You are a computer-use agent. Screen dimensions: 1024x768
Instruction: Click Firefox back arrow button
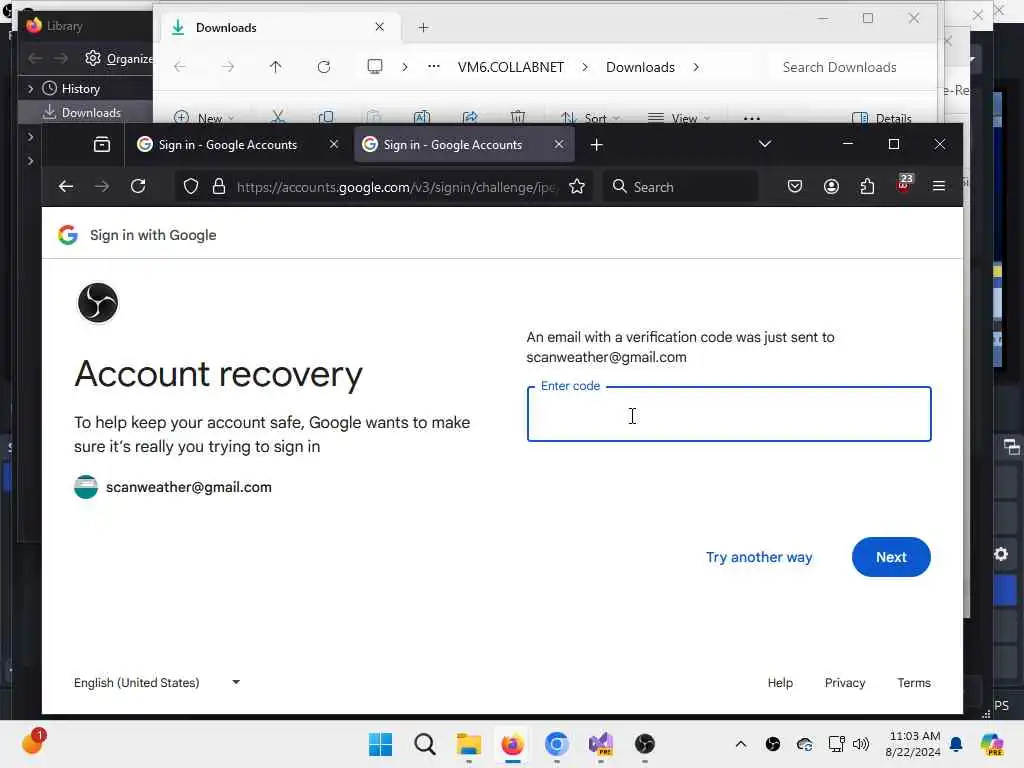click(x=65, y=187)
